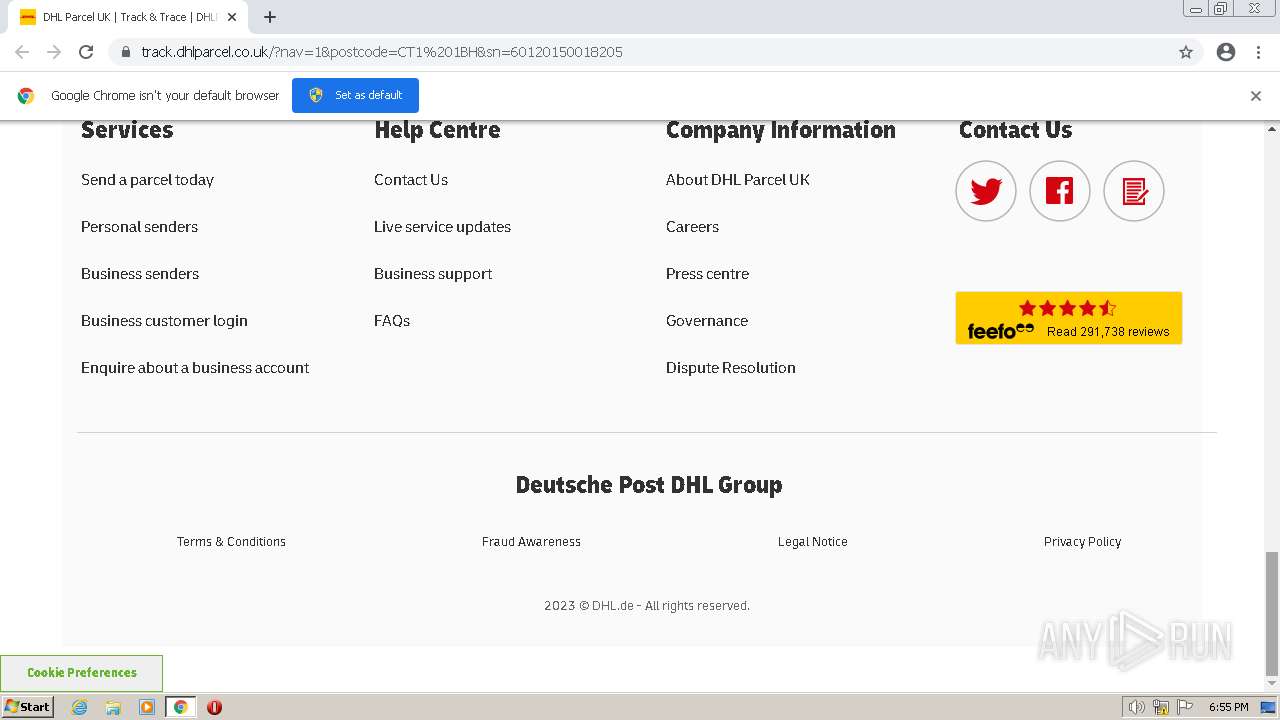Open File Explorer from taskbar
The image size is (1280, 720).
tap(113, 707)
